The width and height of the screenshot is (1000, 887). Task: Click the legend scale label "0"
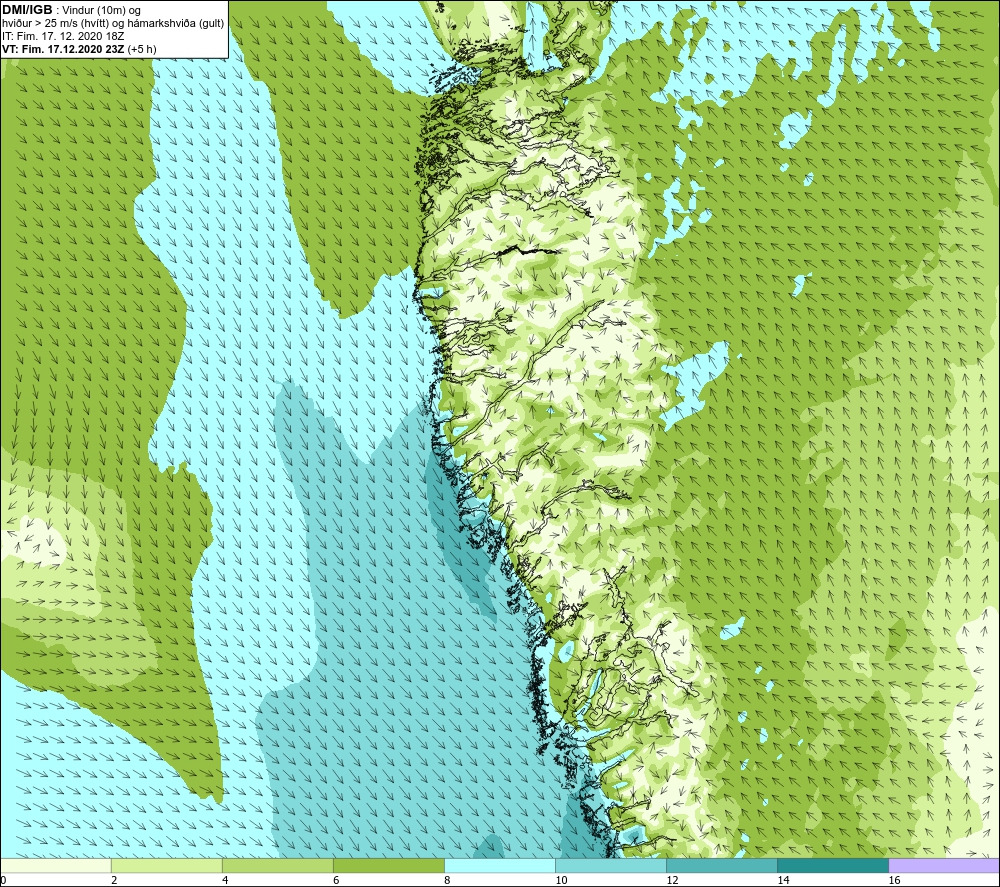tap(4, 880)
